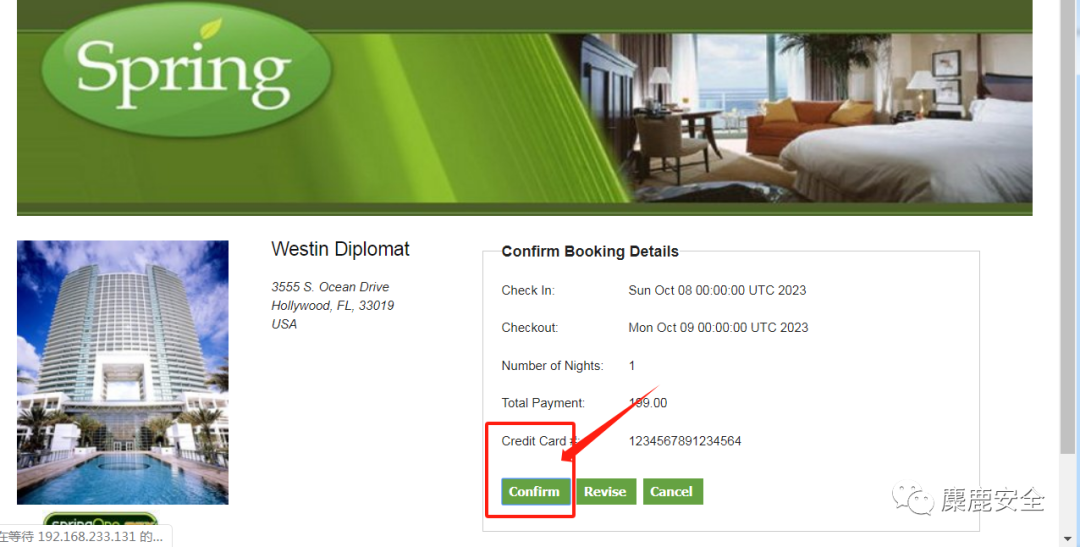Click the SpringOne badge below the photo
Viewport: 1080px width, 547px height.
tap(101, 522)
